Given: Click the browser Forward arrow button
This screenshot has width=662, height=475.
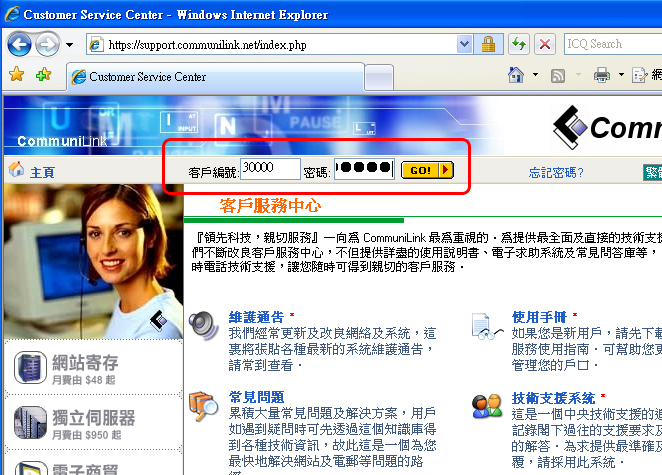Looking at the screenshot, I should pyautogui.click(x=47, y=44).
